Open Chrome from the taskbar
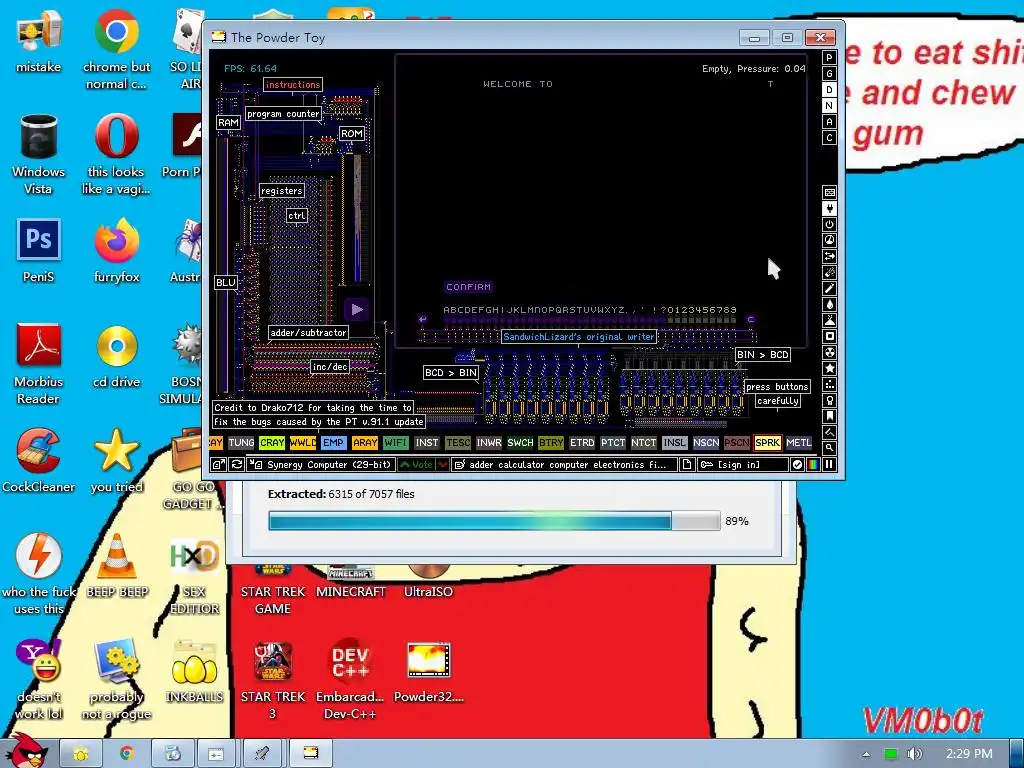Image resolution: width=1024 pixels, height=768 pixels. [x=127, y=754]
